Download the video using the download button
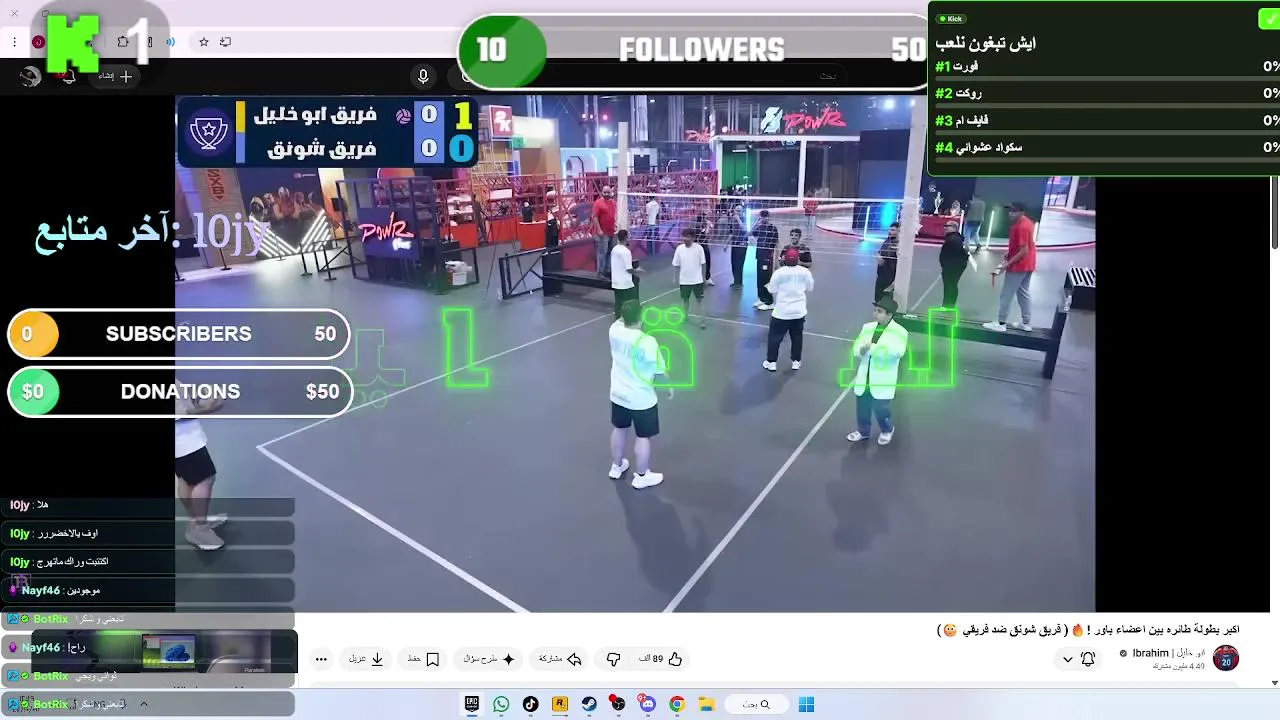This screenshot has width=1280, height=720. (367, 659)
